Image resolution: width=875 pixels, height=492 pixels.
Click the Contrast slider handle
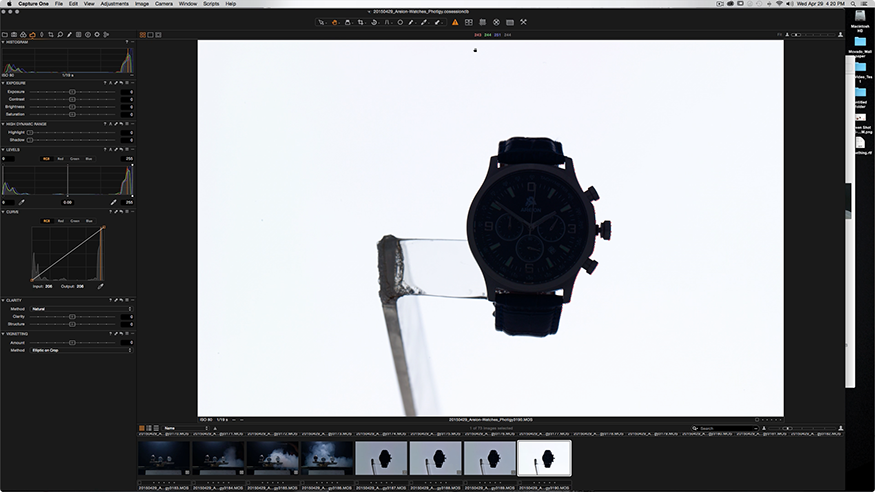72,99
